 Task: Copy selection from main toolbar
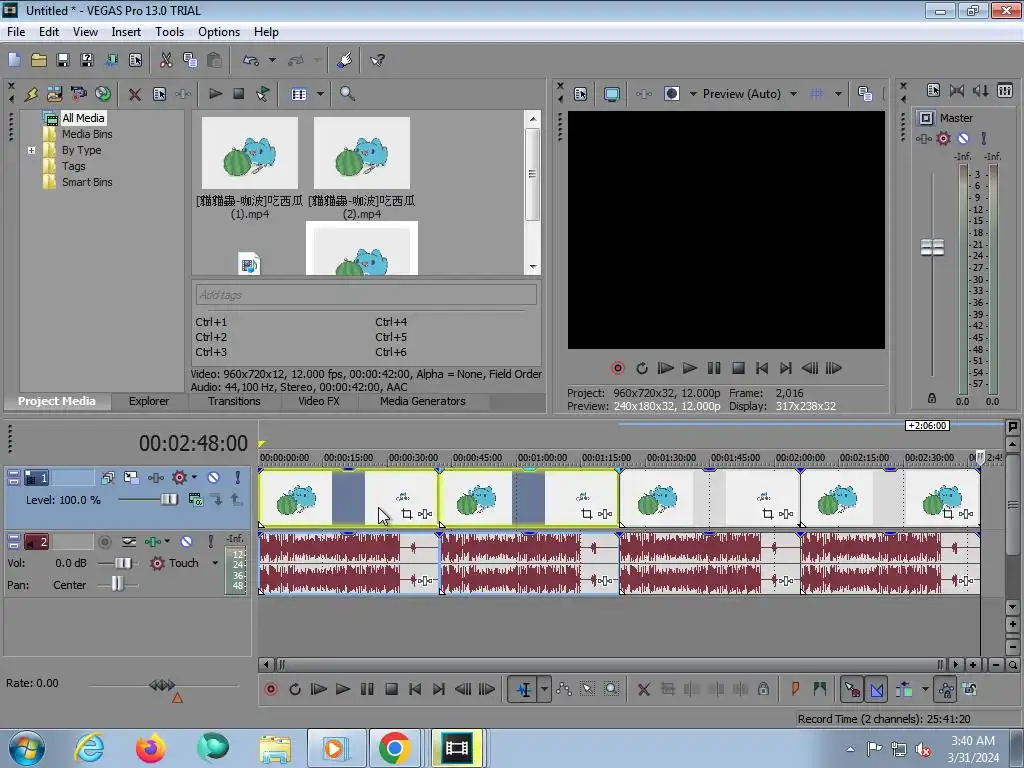point(190,60)
